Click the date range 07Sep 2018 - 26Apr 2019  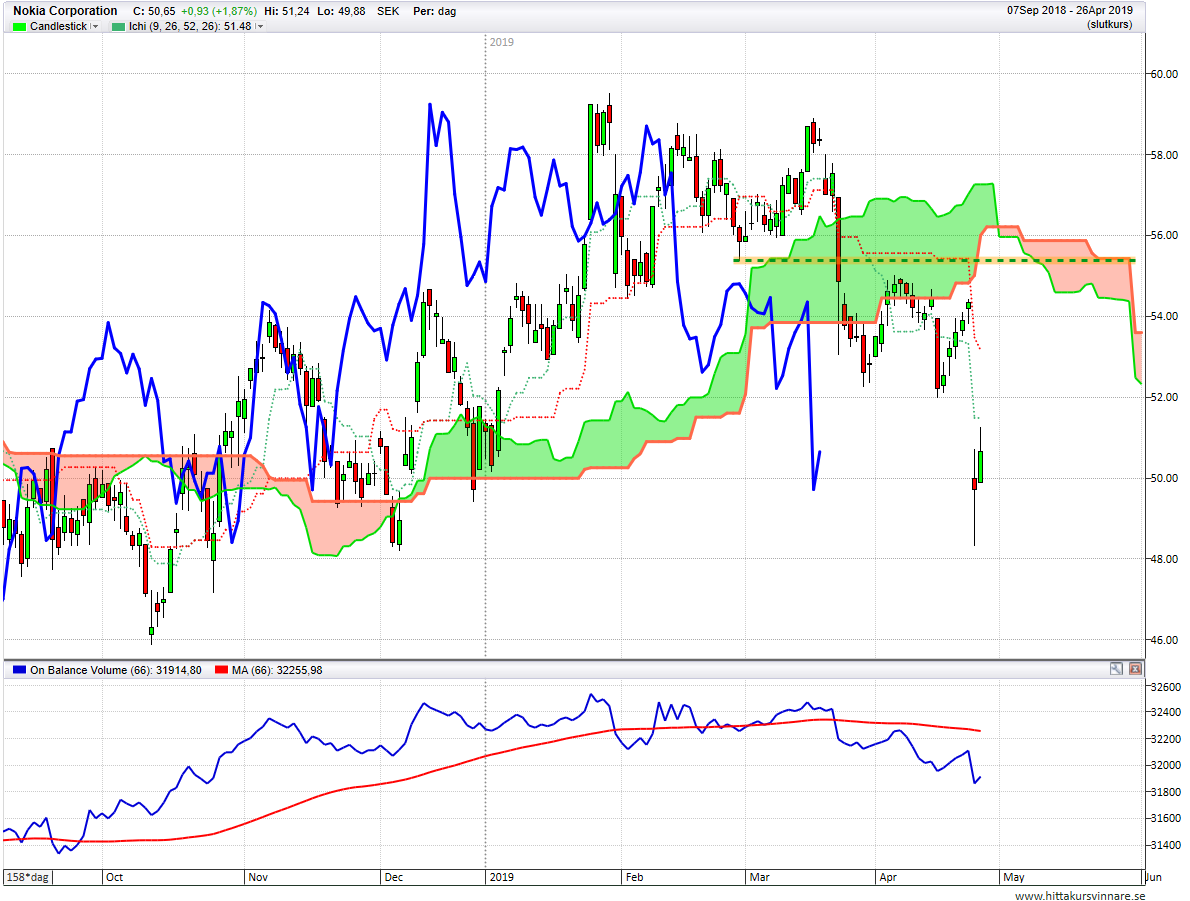pyautogui.click(x=1070, y=11)
